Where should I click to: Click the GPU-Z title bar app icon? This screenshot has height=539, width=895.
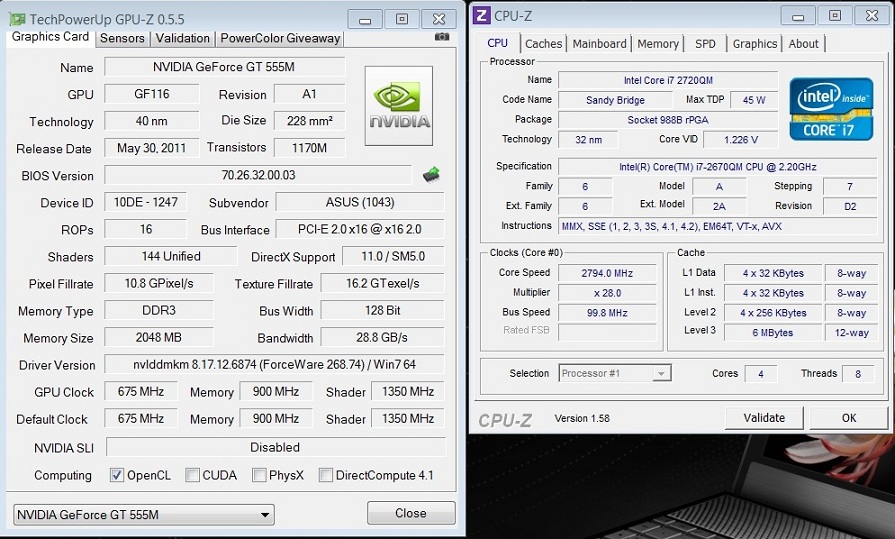coord(18,19)
